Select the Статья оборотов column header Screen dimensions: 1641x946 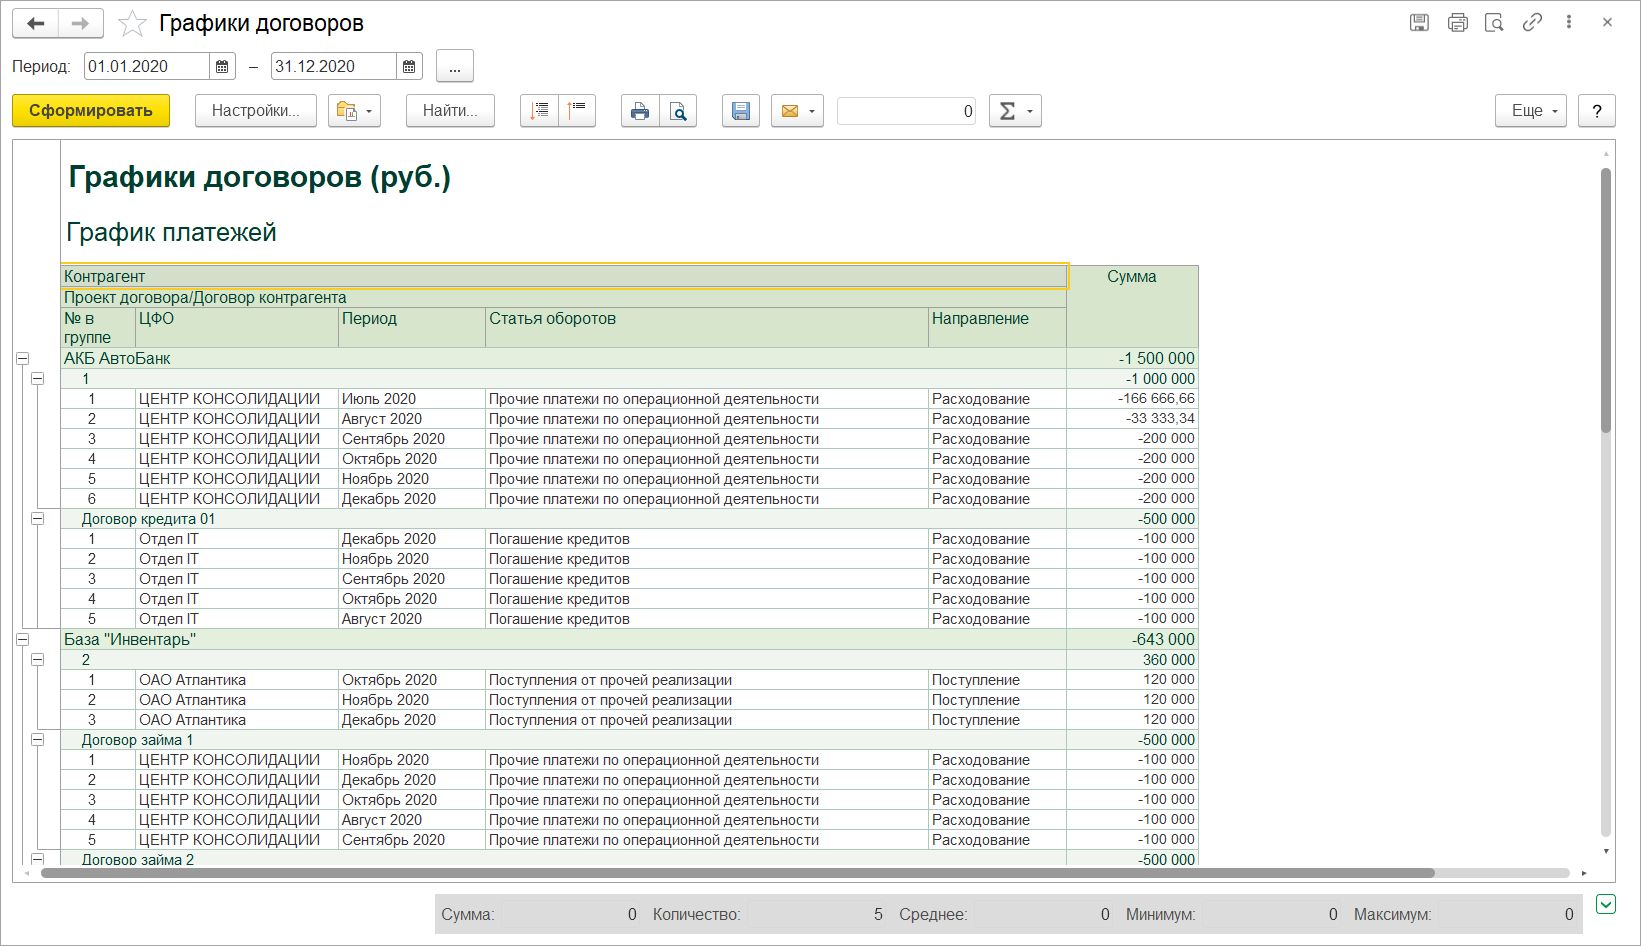point(707,327)
